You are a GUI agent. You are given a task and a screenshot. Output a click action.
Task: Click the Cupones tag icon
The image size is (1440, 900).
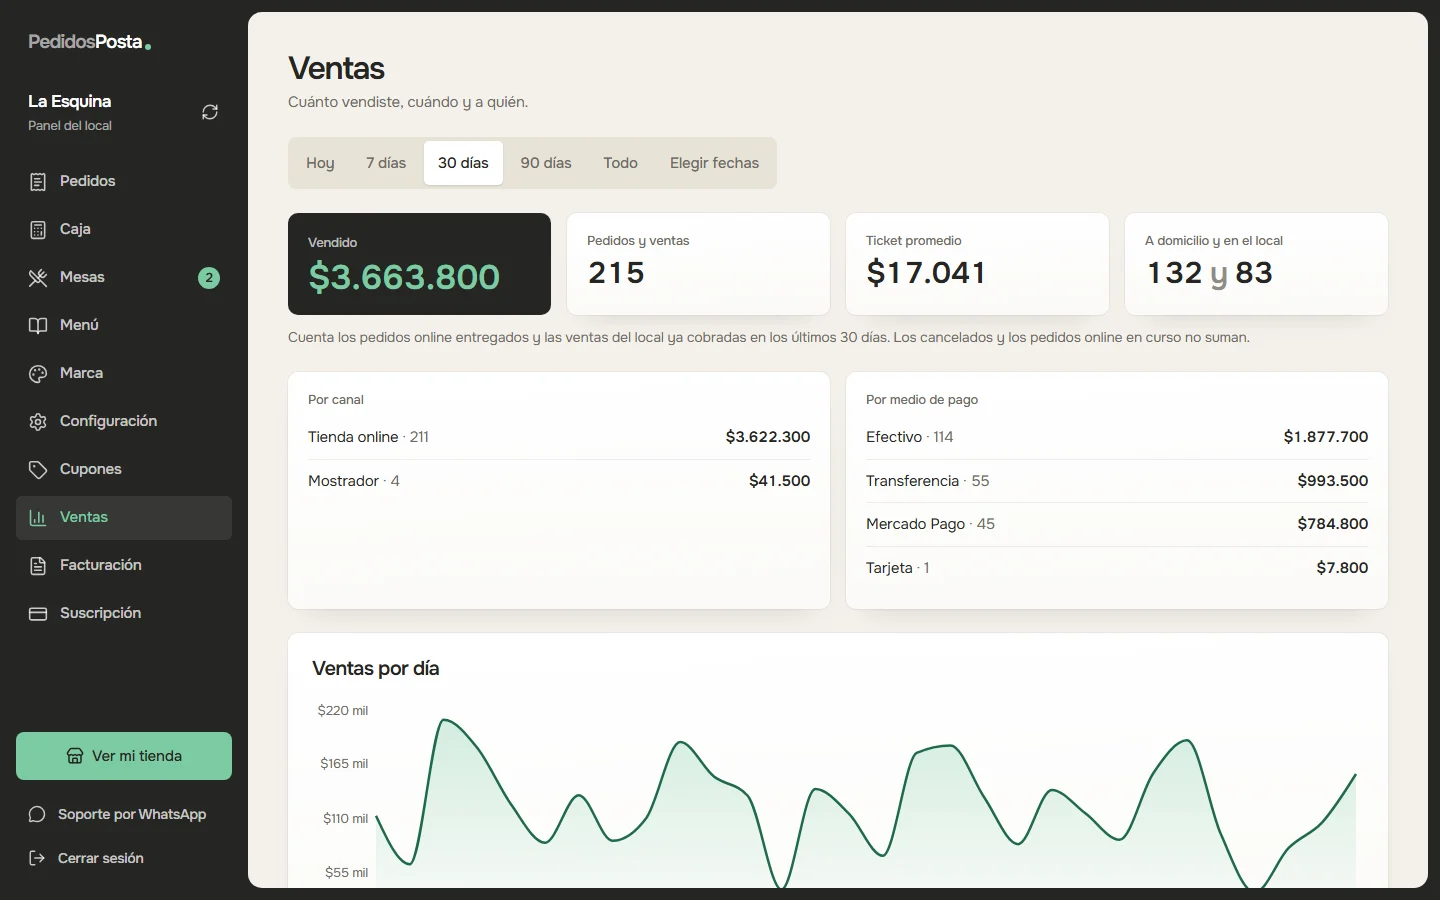[38, 469]
